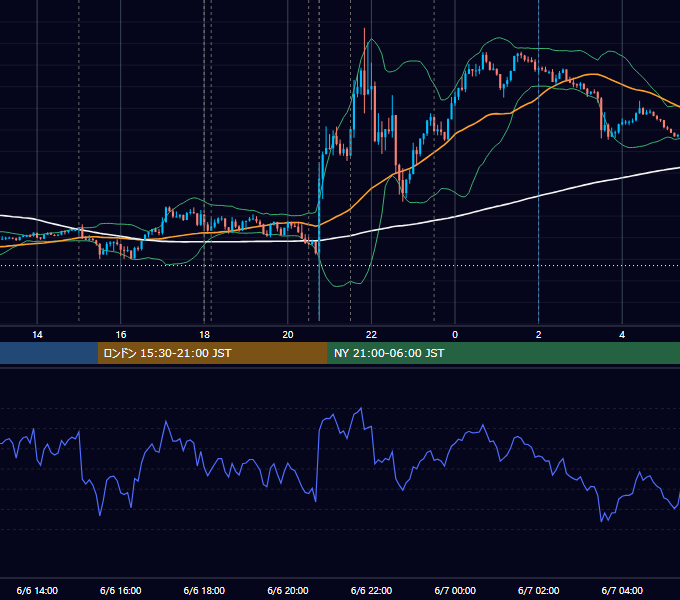Click the '6/7 00:00' date label
The image size is (680, 600).
(x=455, y=590)
